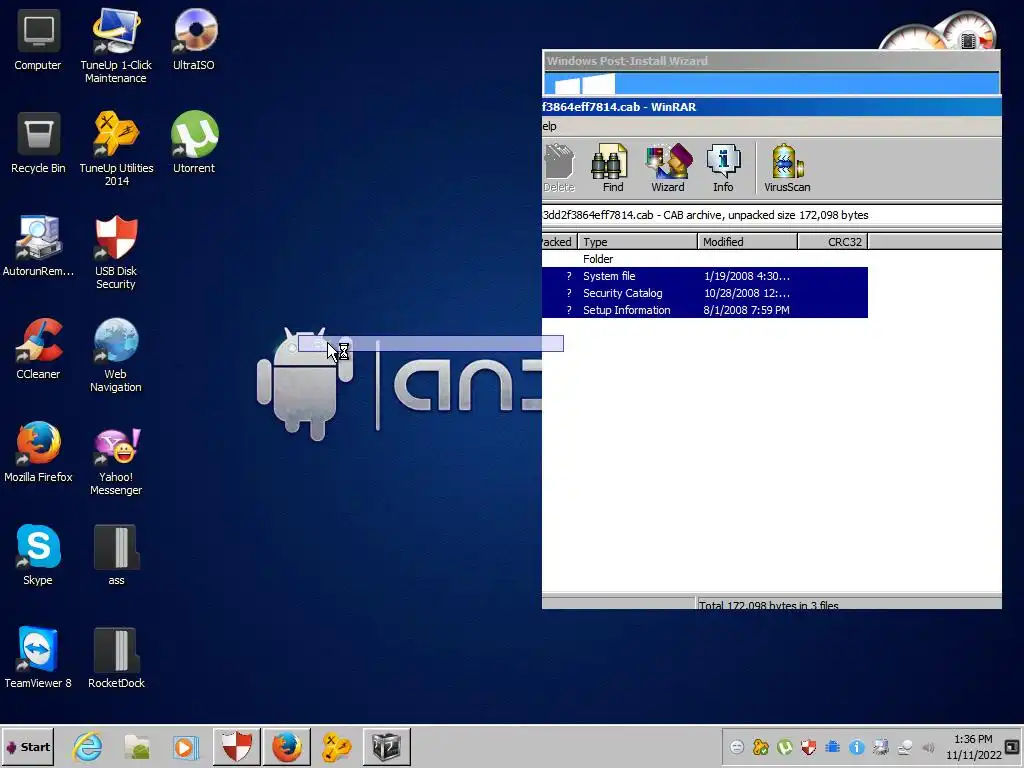The width and height of the screenshot is (1024, 768).
Task: Select the Setup Information row
Action: pyautogui.click(x=705, y=310)
